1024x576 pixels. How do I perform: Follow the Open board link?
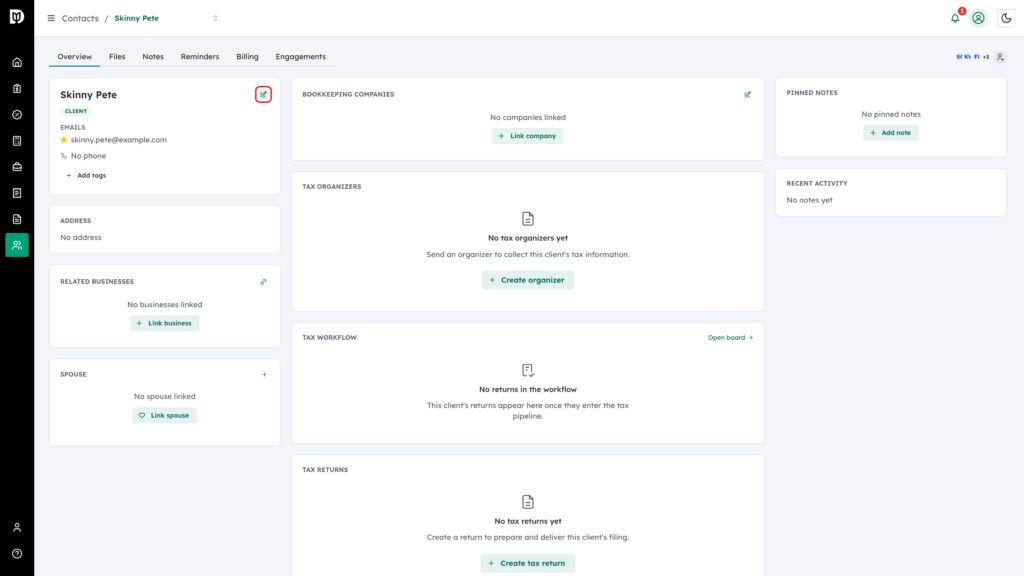point(730,338)
